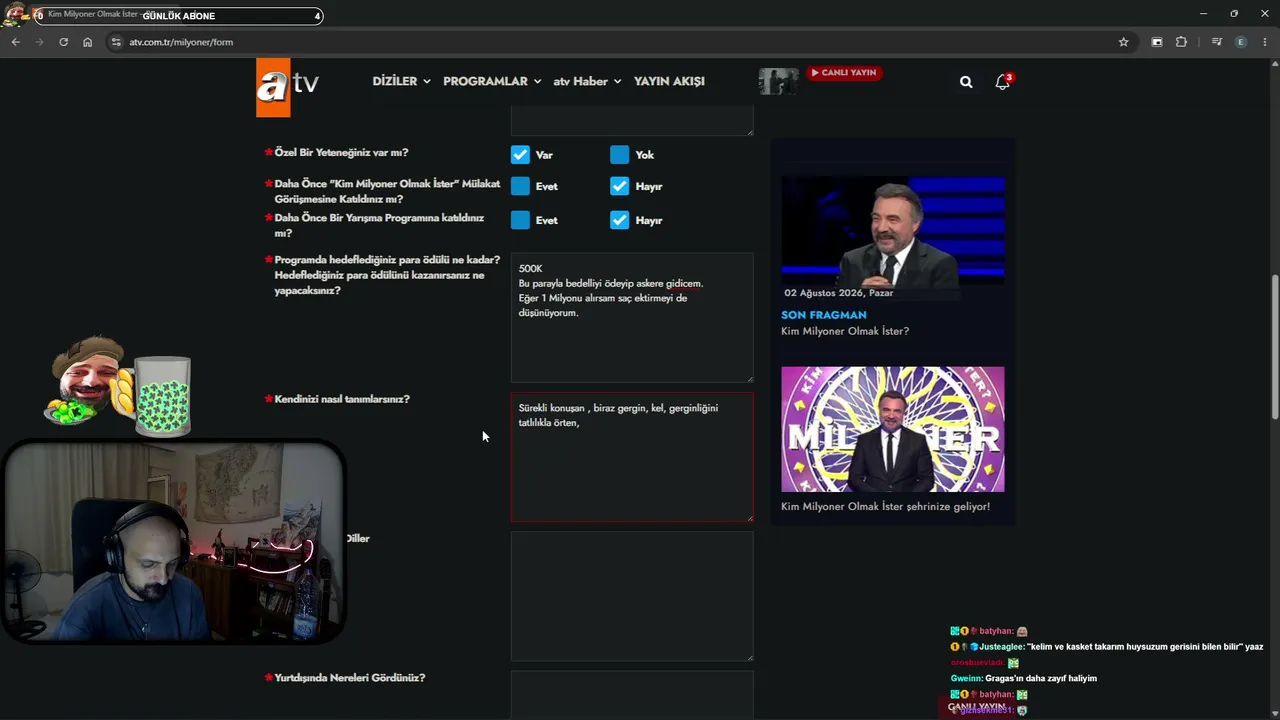Viewport: 1280px width, 720px height.
Task: Click the browser address bar URL
Action: point(181,42)
